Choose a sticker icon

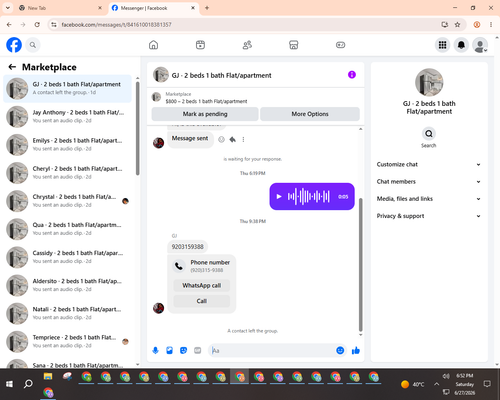click(183, 350)
